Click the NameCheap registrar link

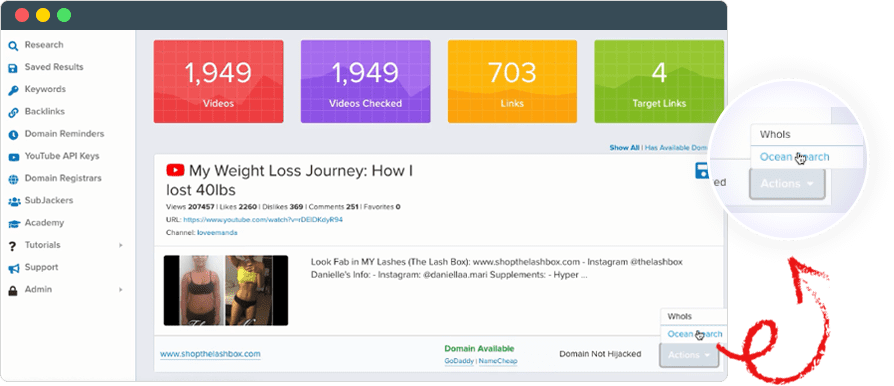(x=498, y=361)
